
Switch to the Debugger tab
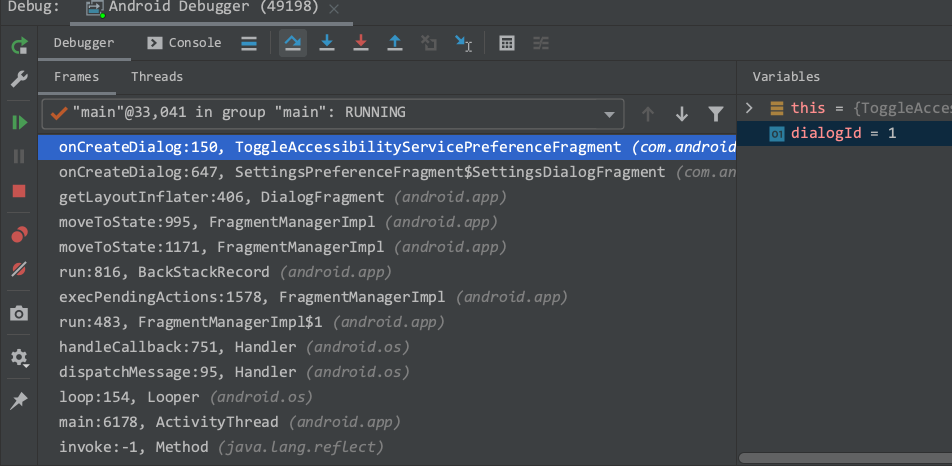[84, 43]
